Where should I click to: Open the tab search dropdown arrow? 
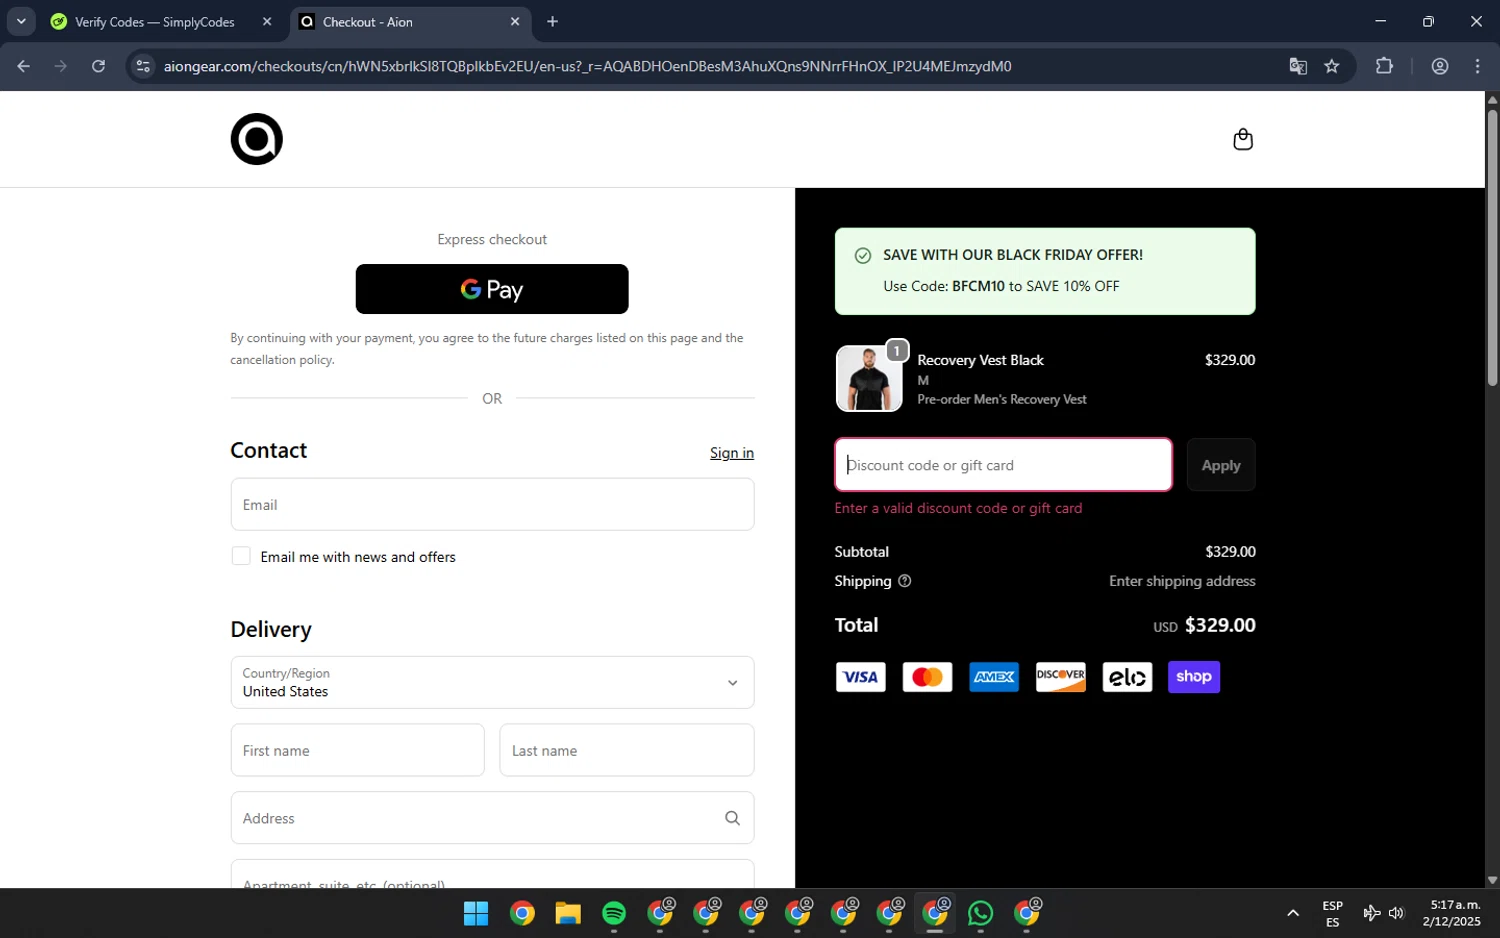[21, 21]
